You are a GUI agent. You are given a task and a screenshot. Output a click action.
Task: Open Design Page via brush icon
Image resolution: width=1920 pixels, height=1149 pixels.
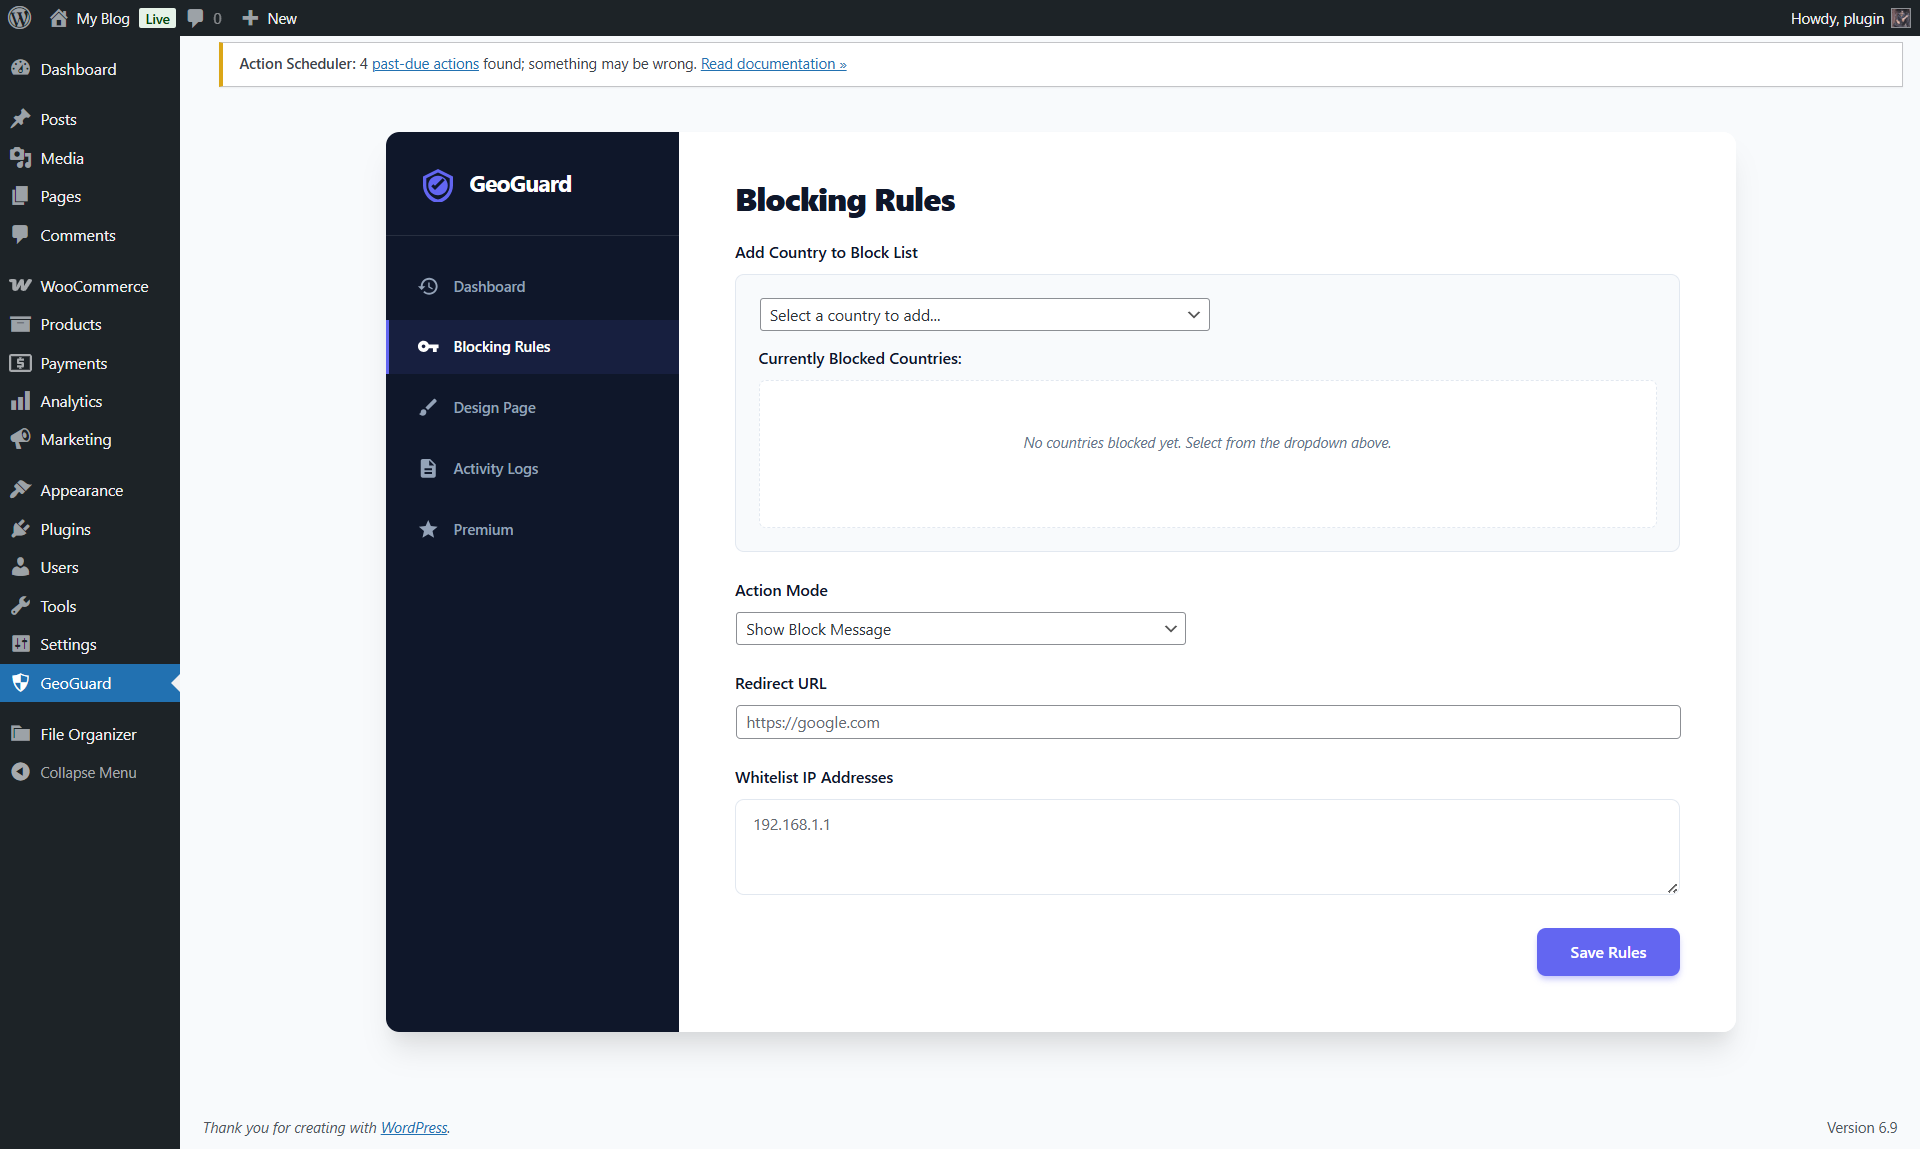coord(428,407)
